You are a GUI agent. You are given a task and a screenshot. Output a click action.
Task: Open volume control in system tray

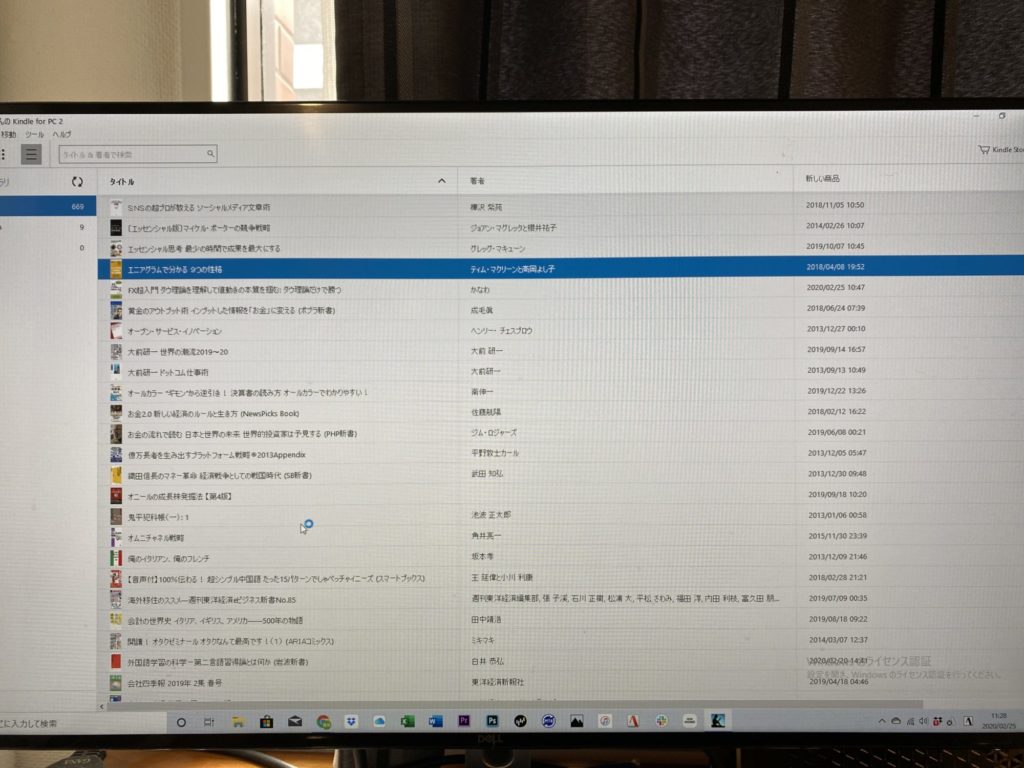923,722
